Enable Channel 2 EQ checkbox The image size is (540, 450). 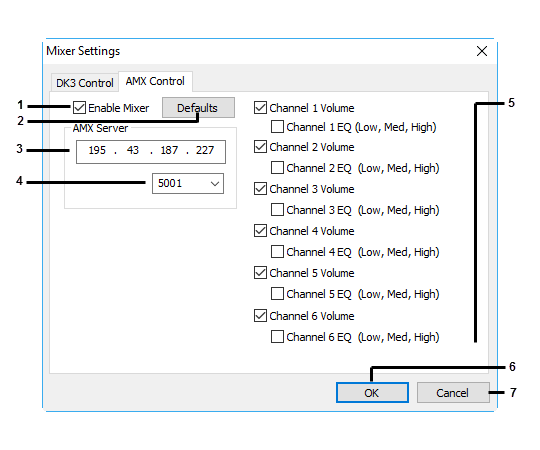277,168
